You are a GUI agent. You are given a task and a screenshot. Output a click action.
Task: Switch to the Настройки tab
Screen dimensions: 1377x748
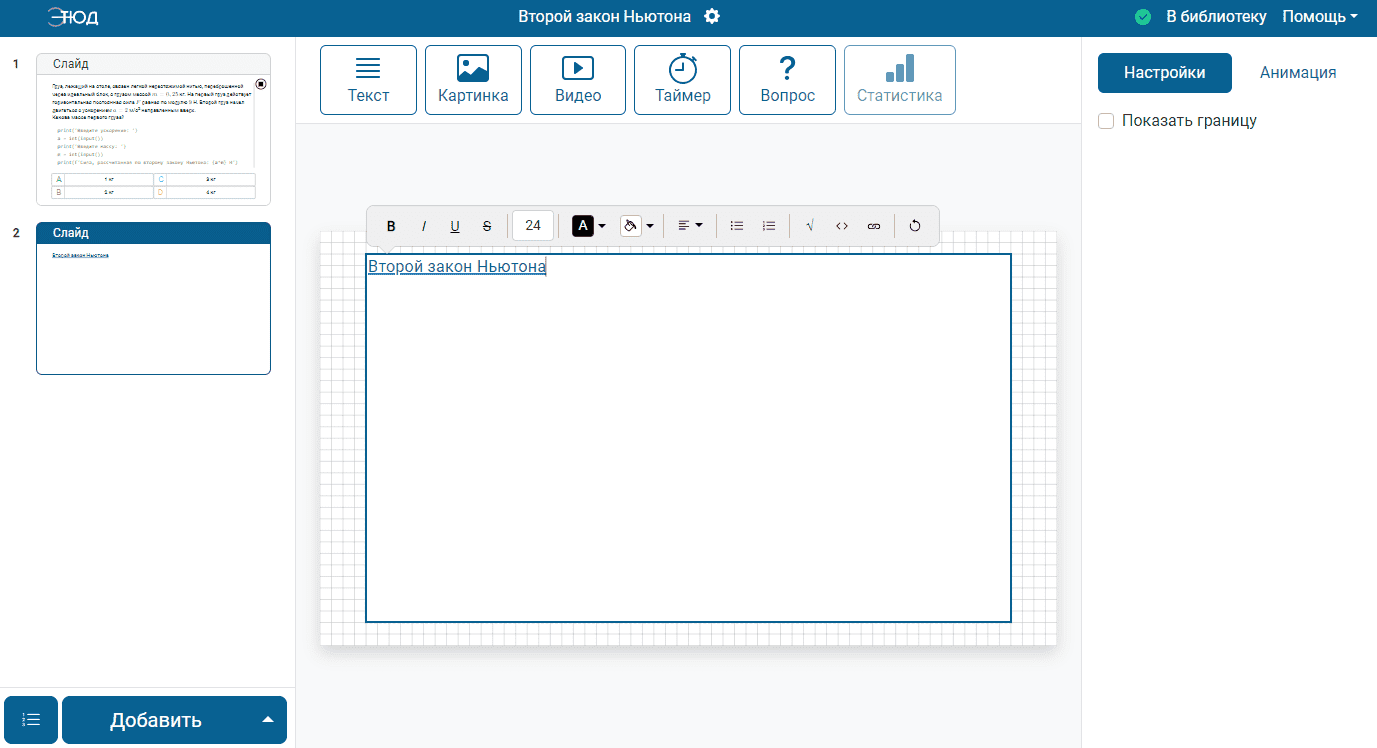[x=1164, y=73]
